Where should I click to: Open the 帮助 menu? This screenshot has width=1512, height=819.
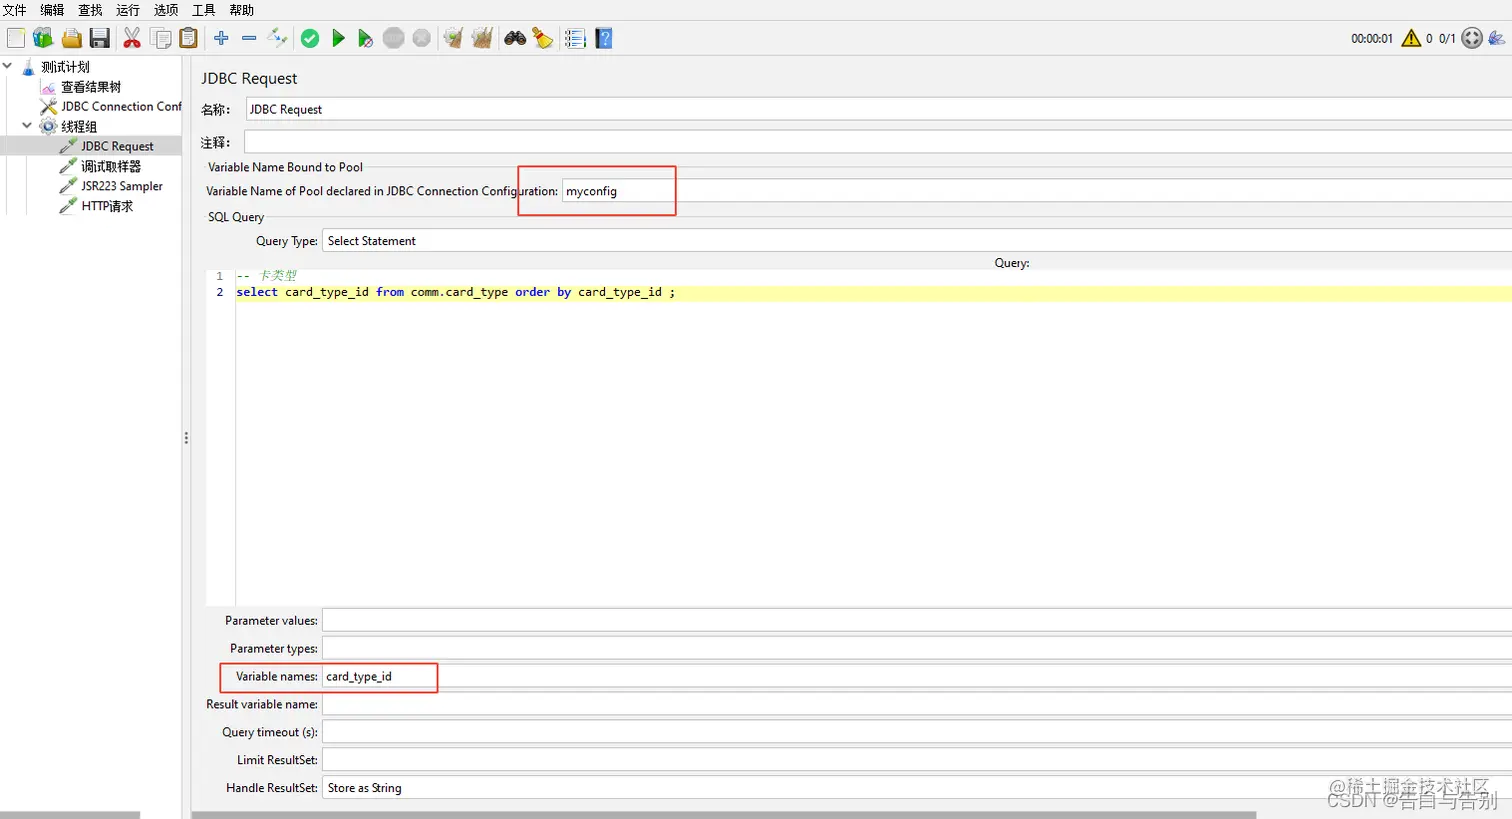(x=242, y=10)
